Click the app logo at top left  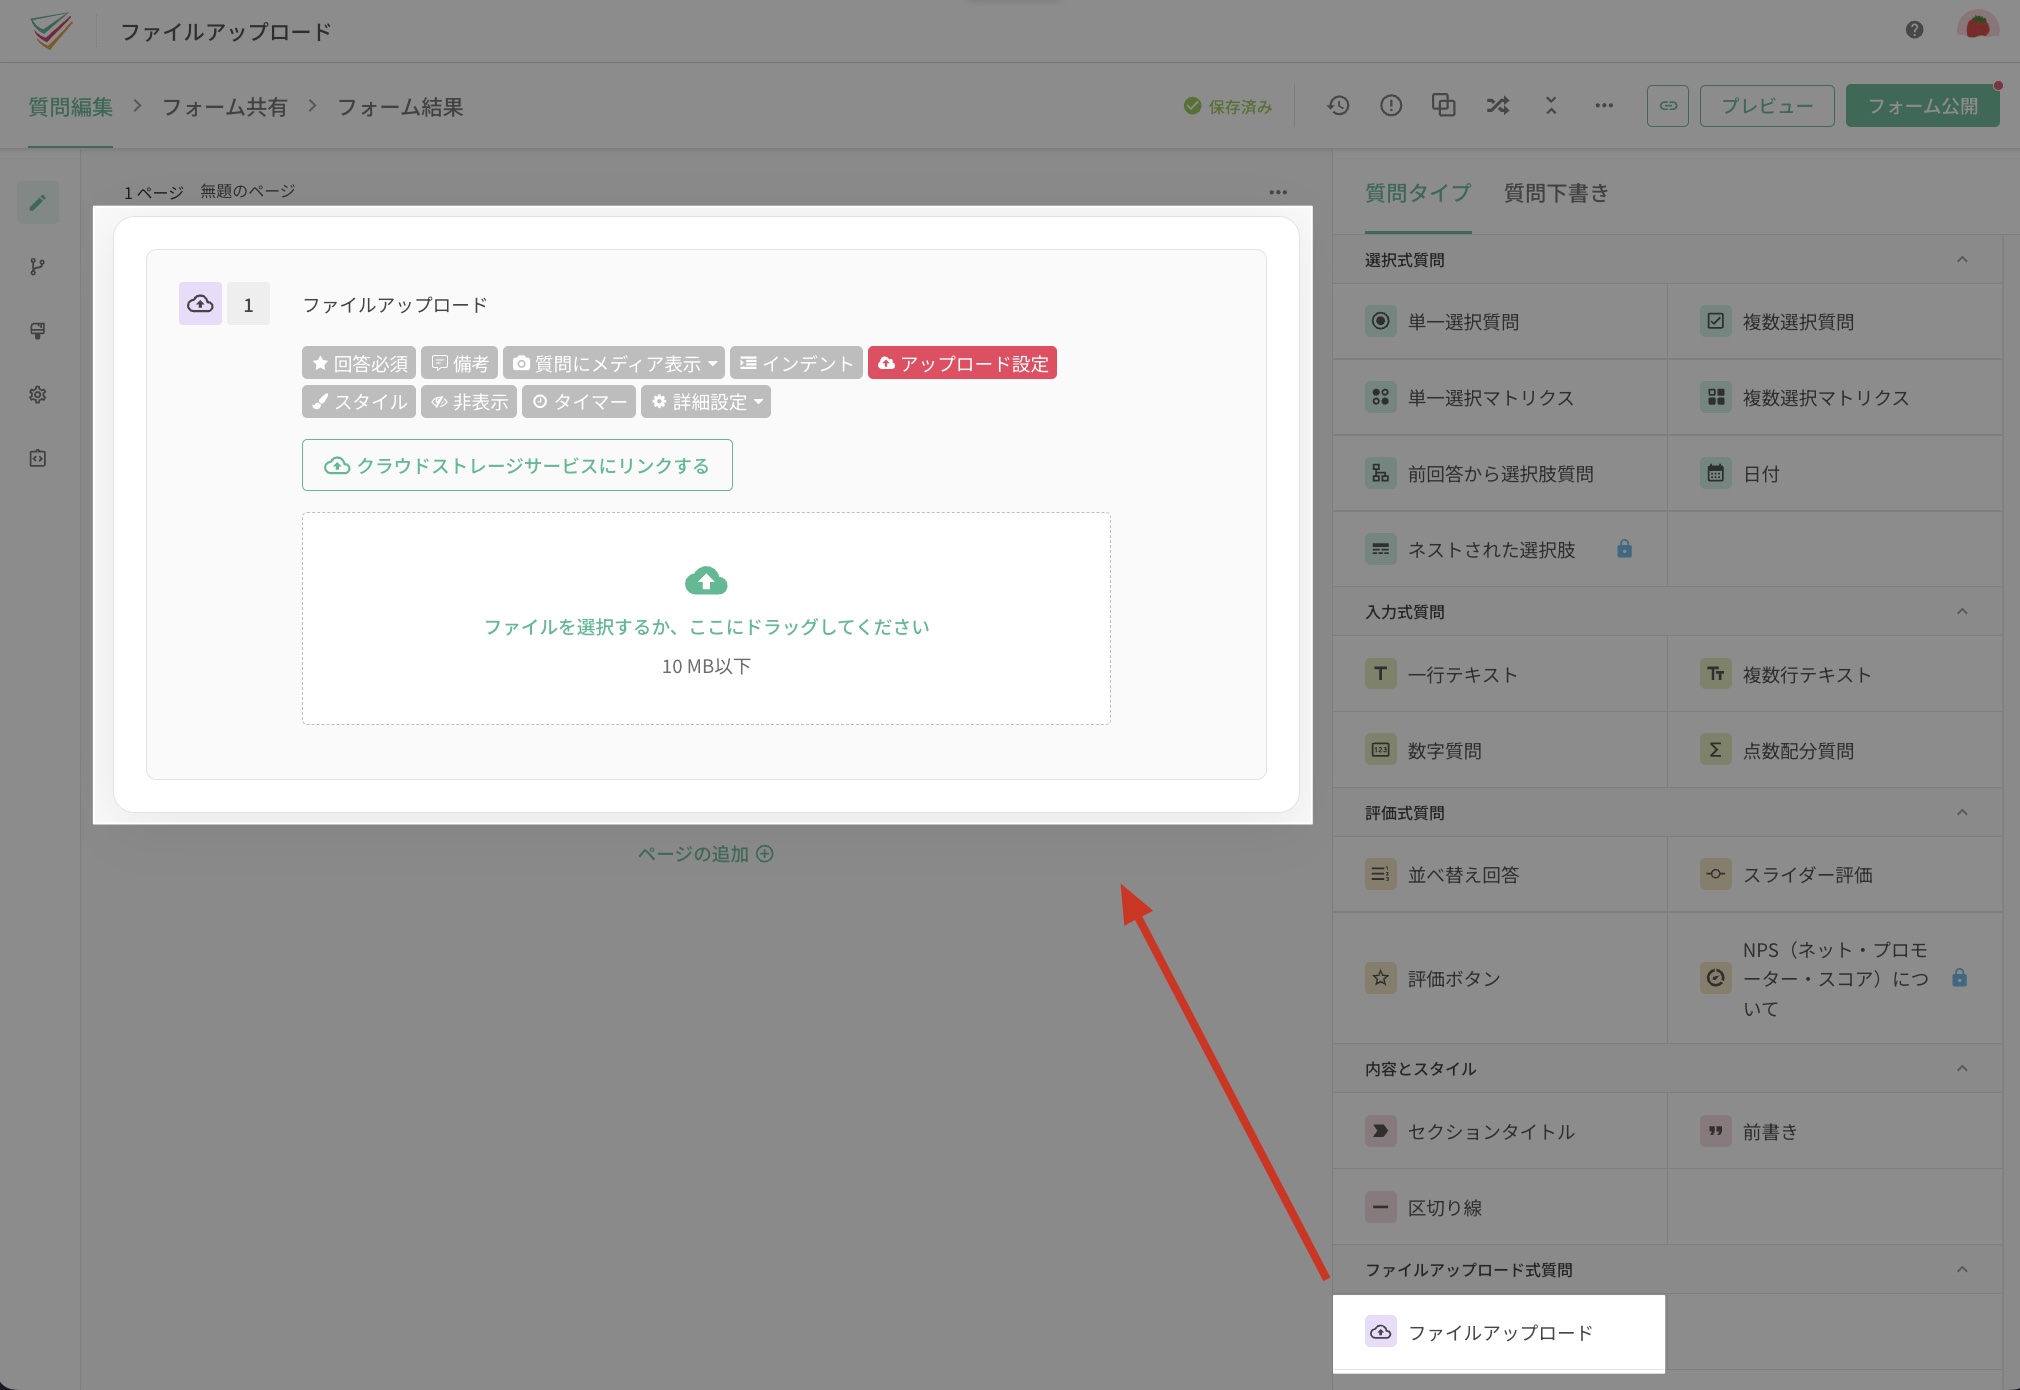pyautogui.click(x=51, y=31)
